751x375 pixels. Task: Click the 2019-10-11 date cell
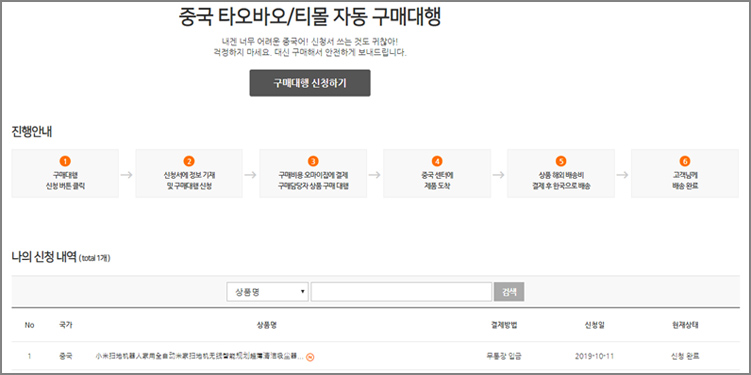595,356
